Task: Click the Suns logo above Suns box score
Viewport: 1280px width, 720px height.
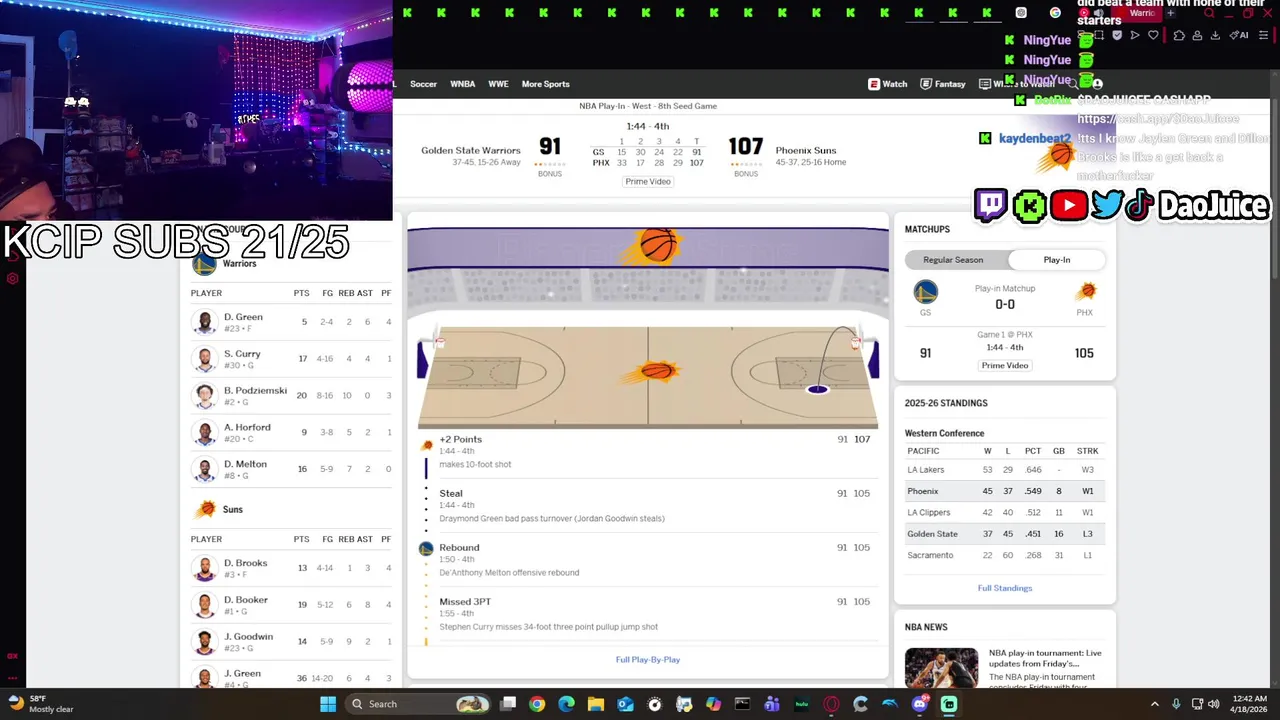Action: click(x=205, y=509)
